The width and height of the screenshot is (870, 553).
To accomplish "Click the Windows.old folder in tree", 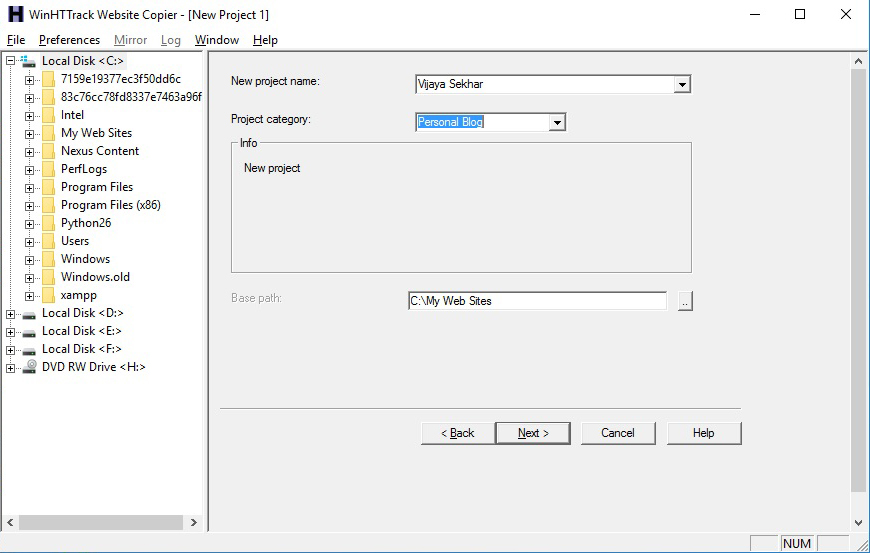I will coord(95,277).
